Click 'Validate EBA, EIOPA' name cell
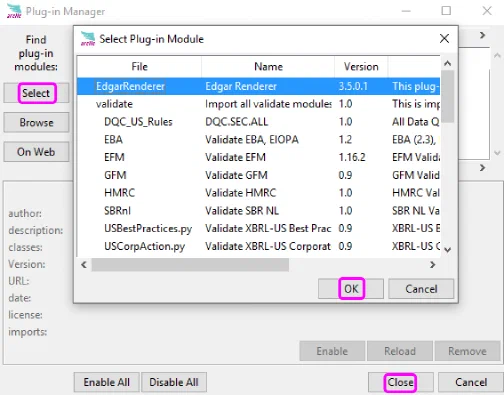Screen dimensions: 504x395 (x=252, y=139)
